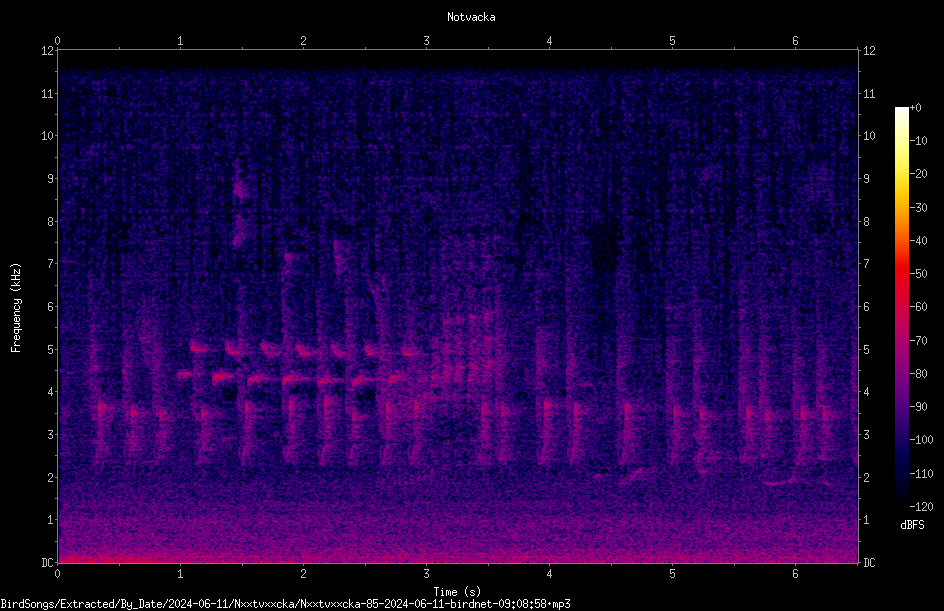Click the -90 label on the colorbar
This screenshot has width=944, height=611.
pos(918,407)
